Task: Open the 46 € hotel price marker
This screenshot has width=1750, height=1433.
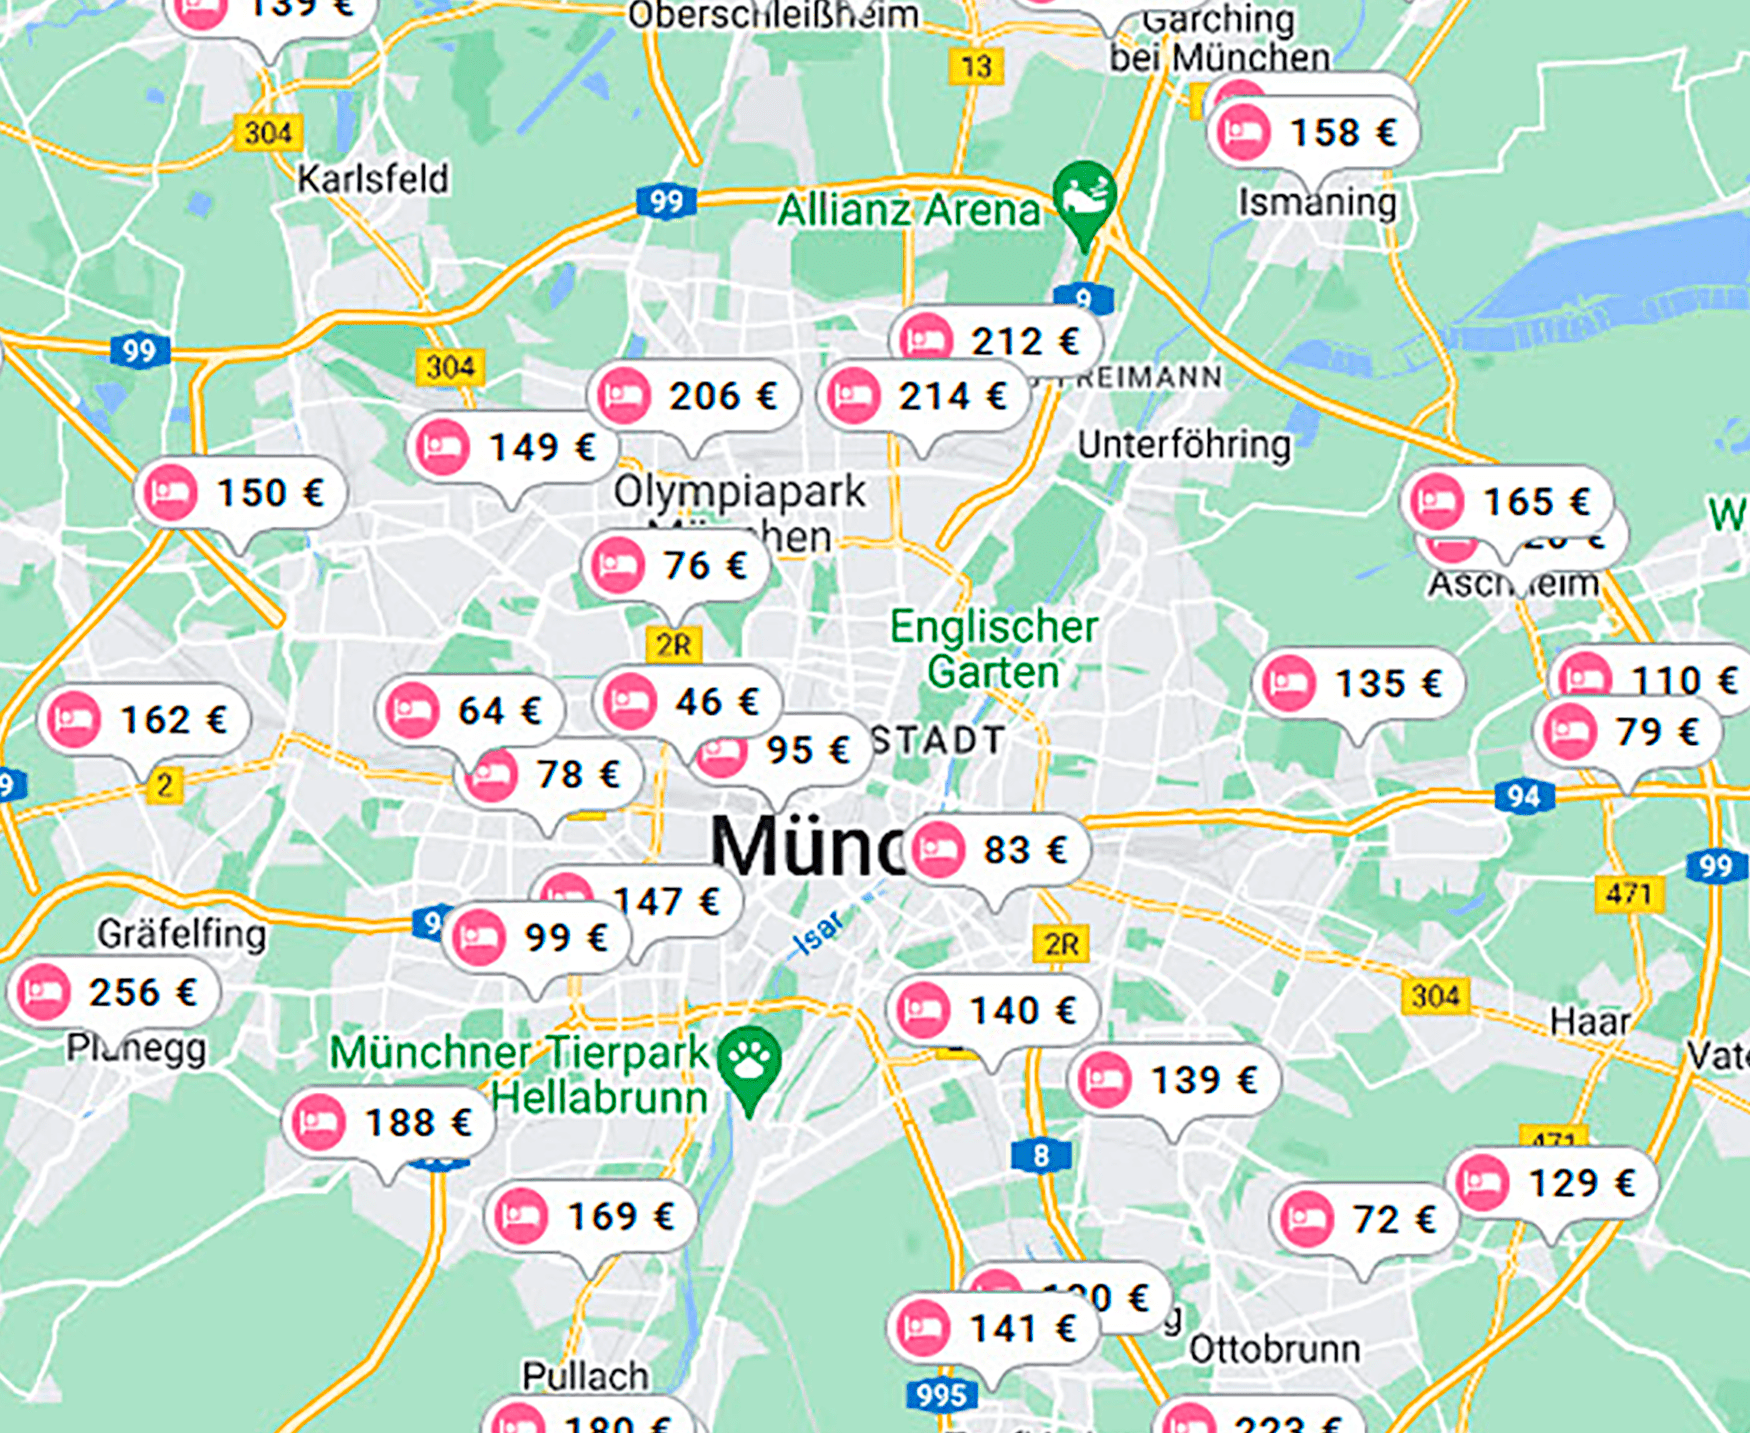Action: (688, 701)
